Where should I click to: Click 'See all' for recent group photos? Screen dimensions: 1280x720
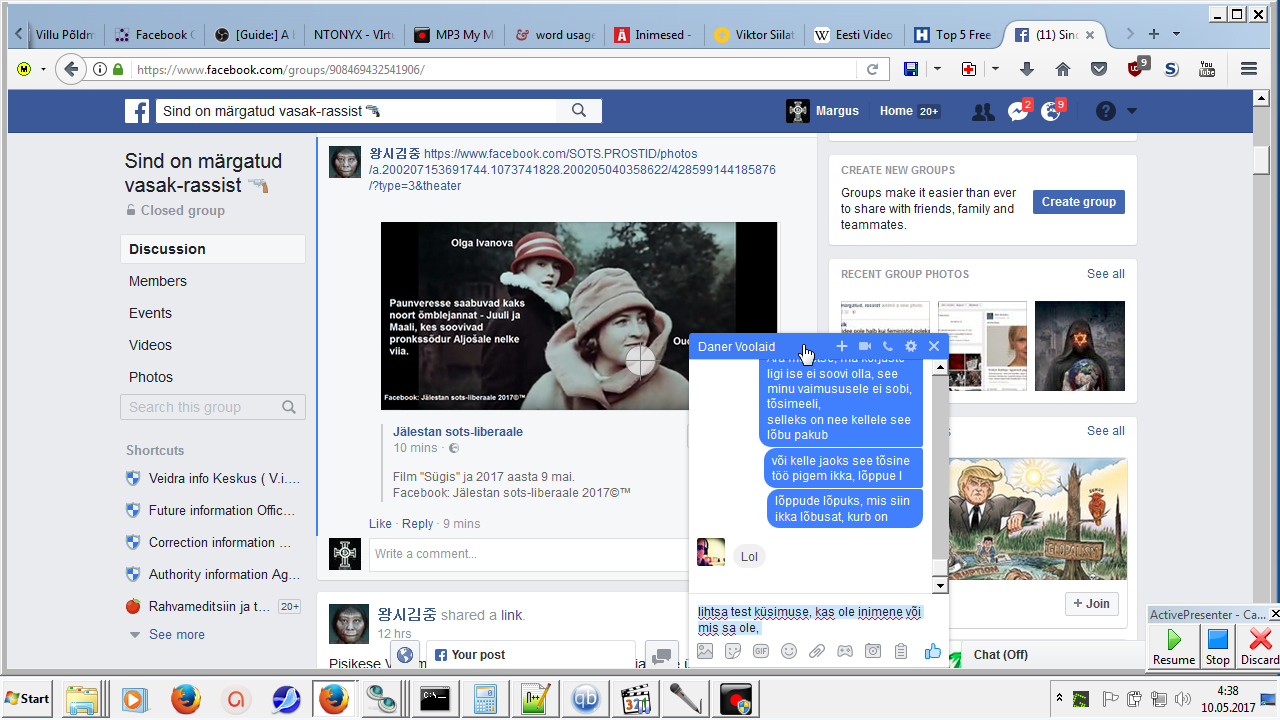[x=1105, y=274]
